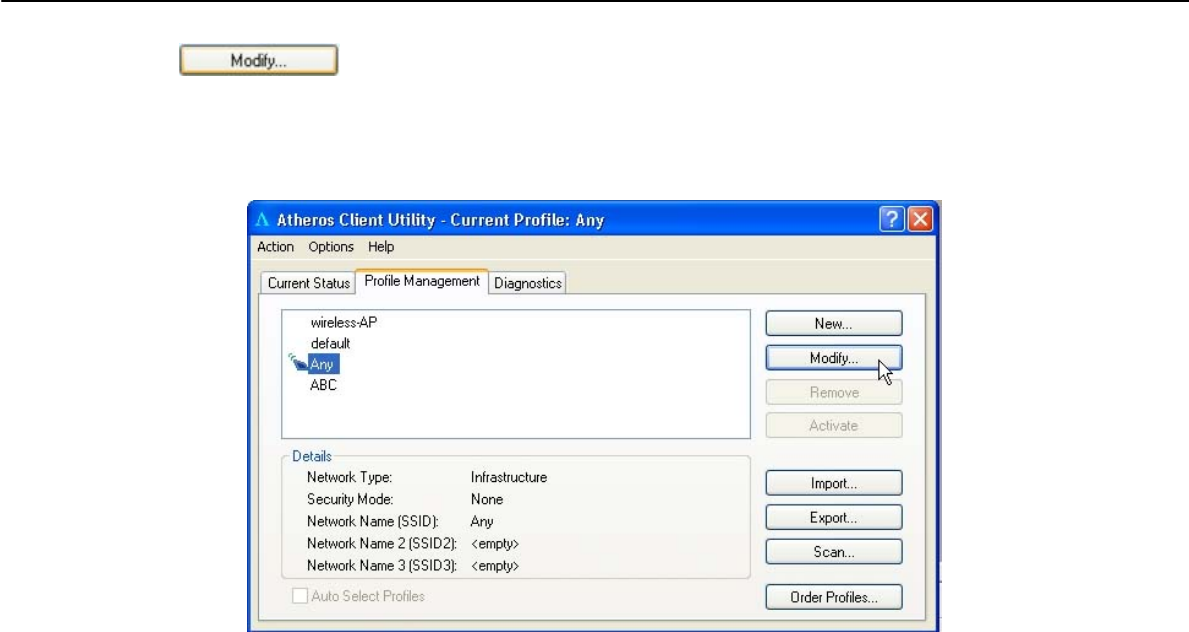The image size is (1189, 632).
Task: Click the active connection icon beside Any
Action: point(297,363)
